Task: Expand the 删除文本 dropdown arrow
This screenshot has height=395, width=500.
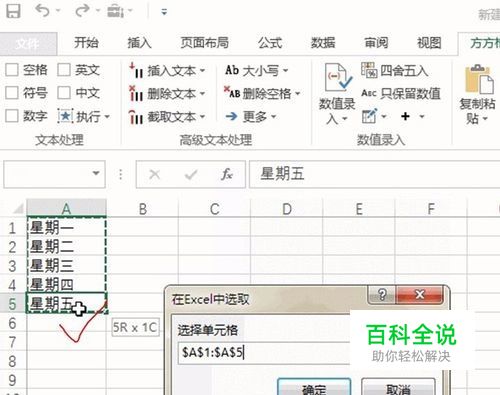Action: (x=202, y=93)
